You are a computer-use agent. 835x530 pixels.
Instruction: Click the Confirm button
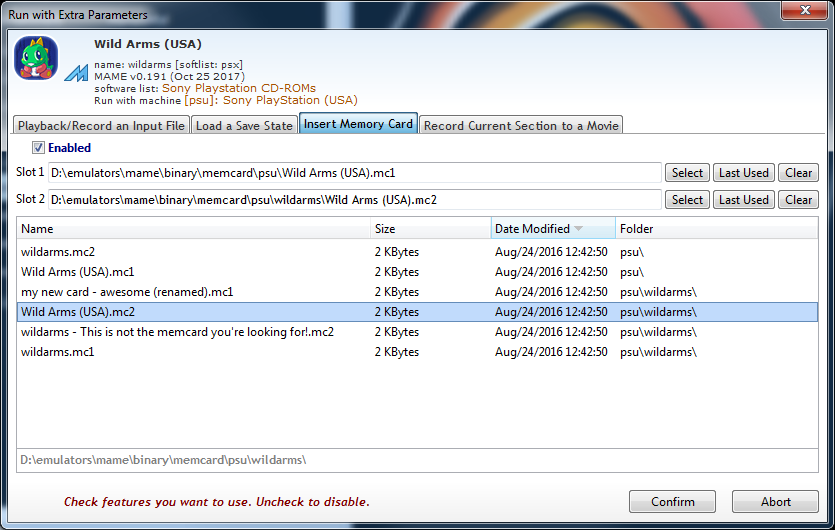(x=672, y=502)
